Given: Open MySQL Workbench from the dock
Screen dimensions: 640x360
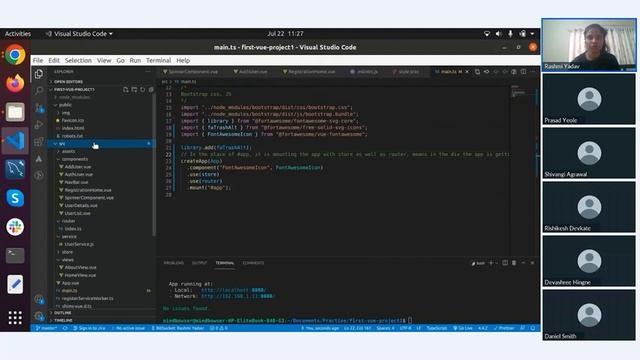Looking at the screenshot, I should click(x=15, y=169).
